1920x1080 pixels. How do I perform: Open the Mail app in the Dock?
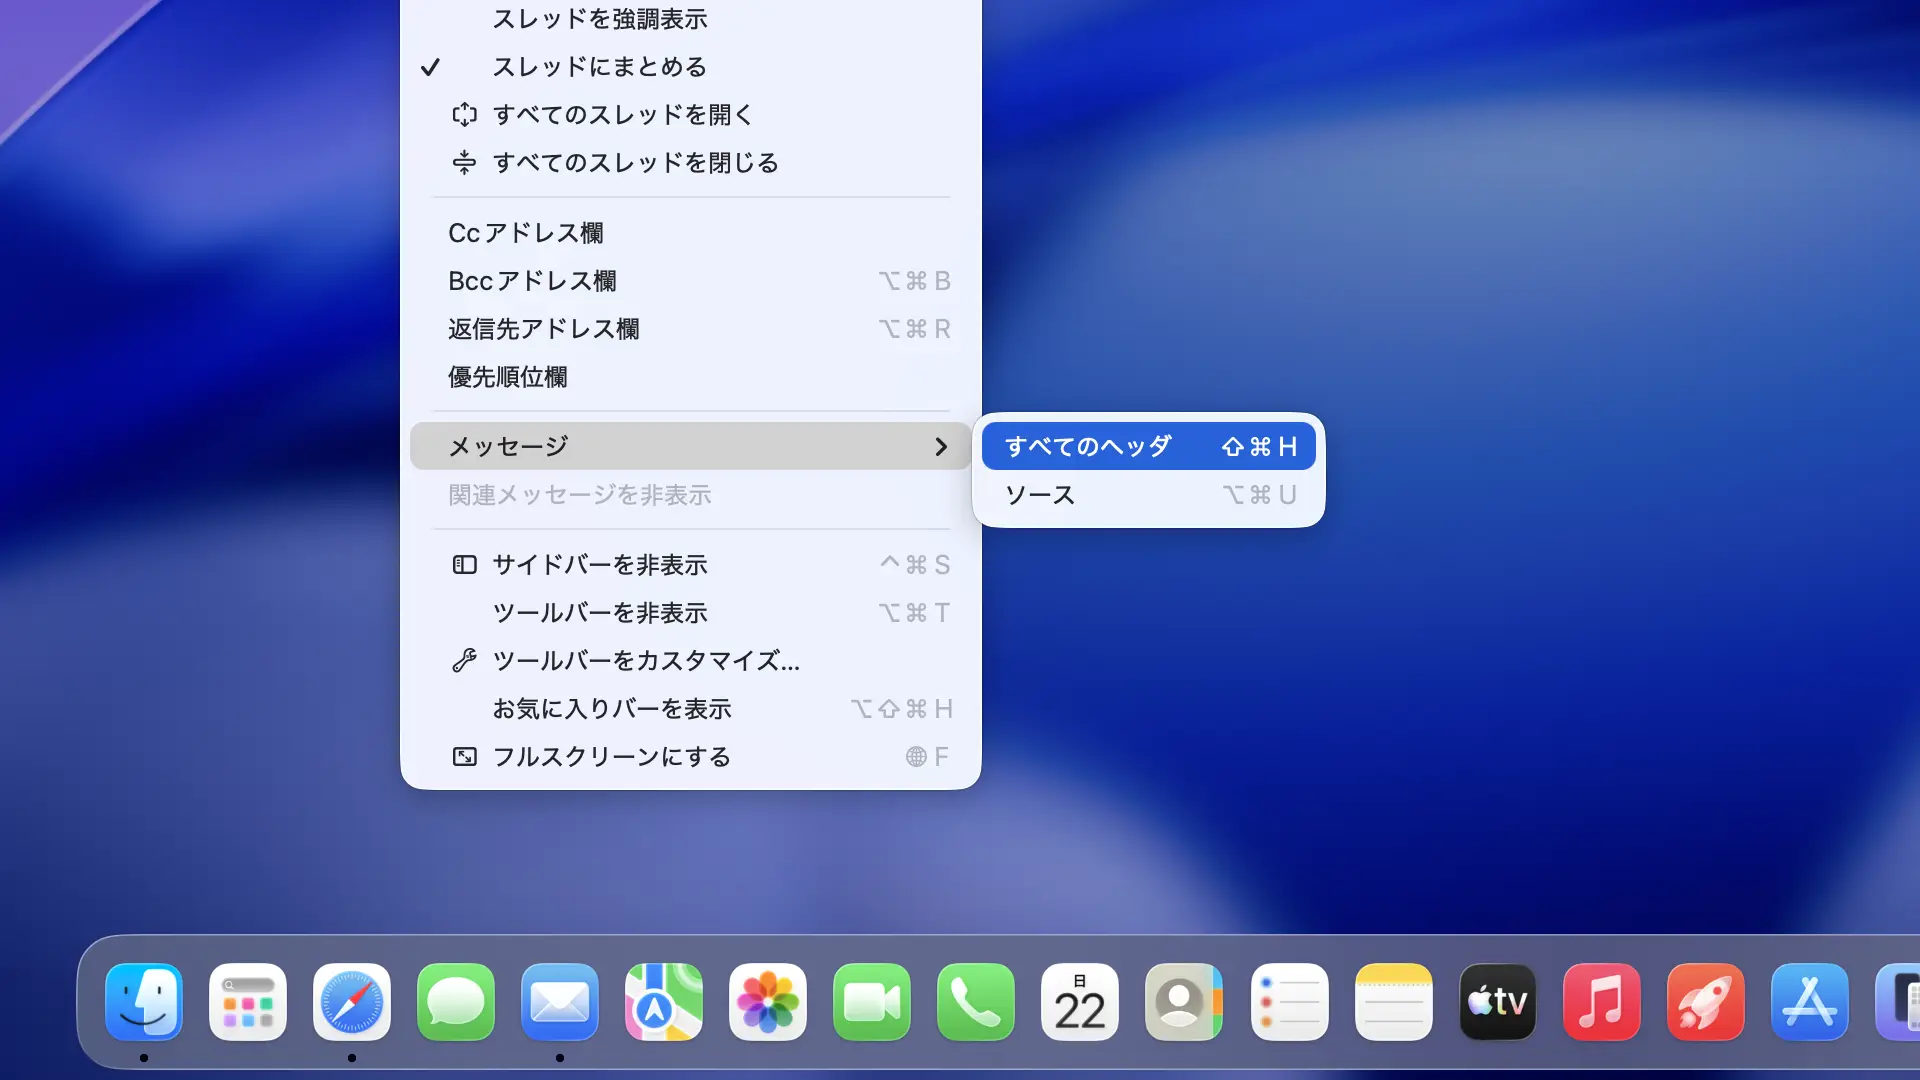pyautogui.click(x=559, y=1002)
